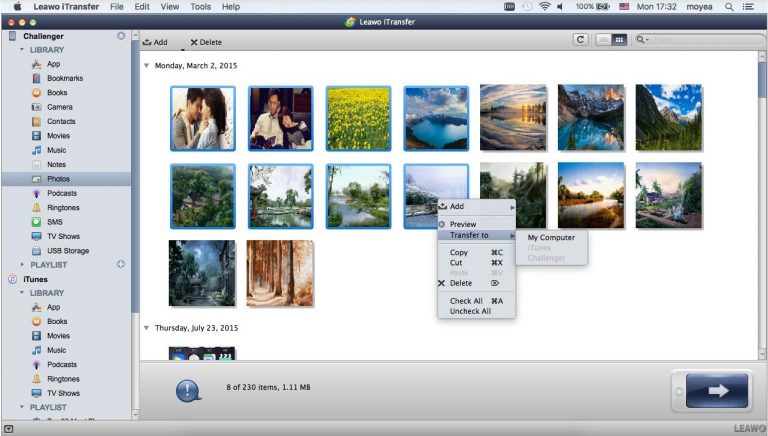Collapse iTunes LIBRARY section
This screenshot has height=436, width=768.
point(22,293)
